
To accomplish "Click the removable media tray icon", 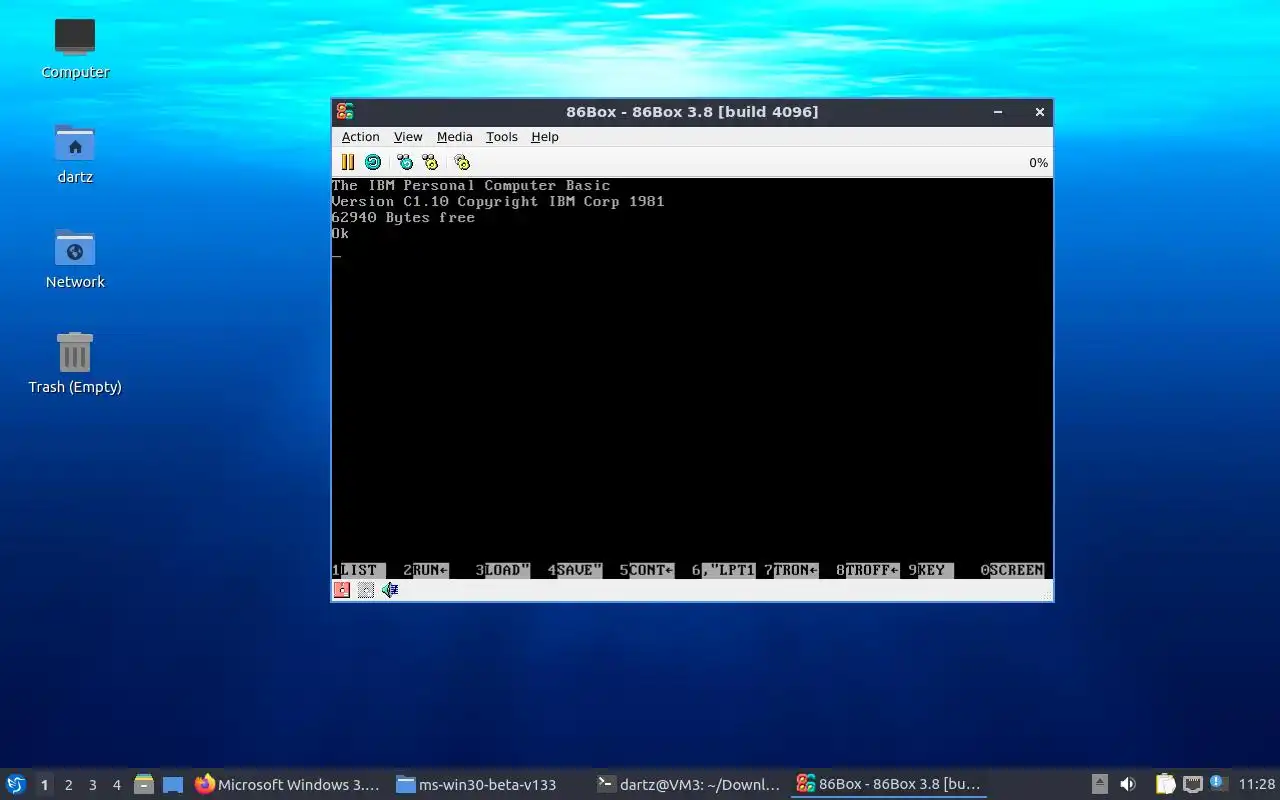I will pos(1099,785).
